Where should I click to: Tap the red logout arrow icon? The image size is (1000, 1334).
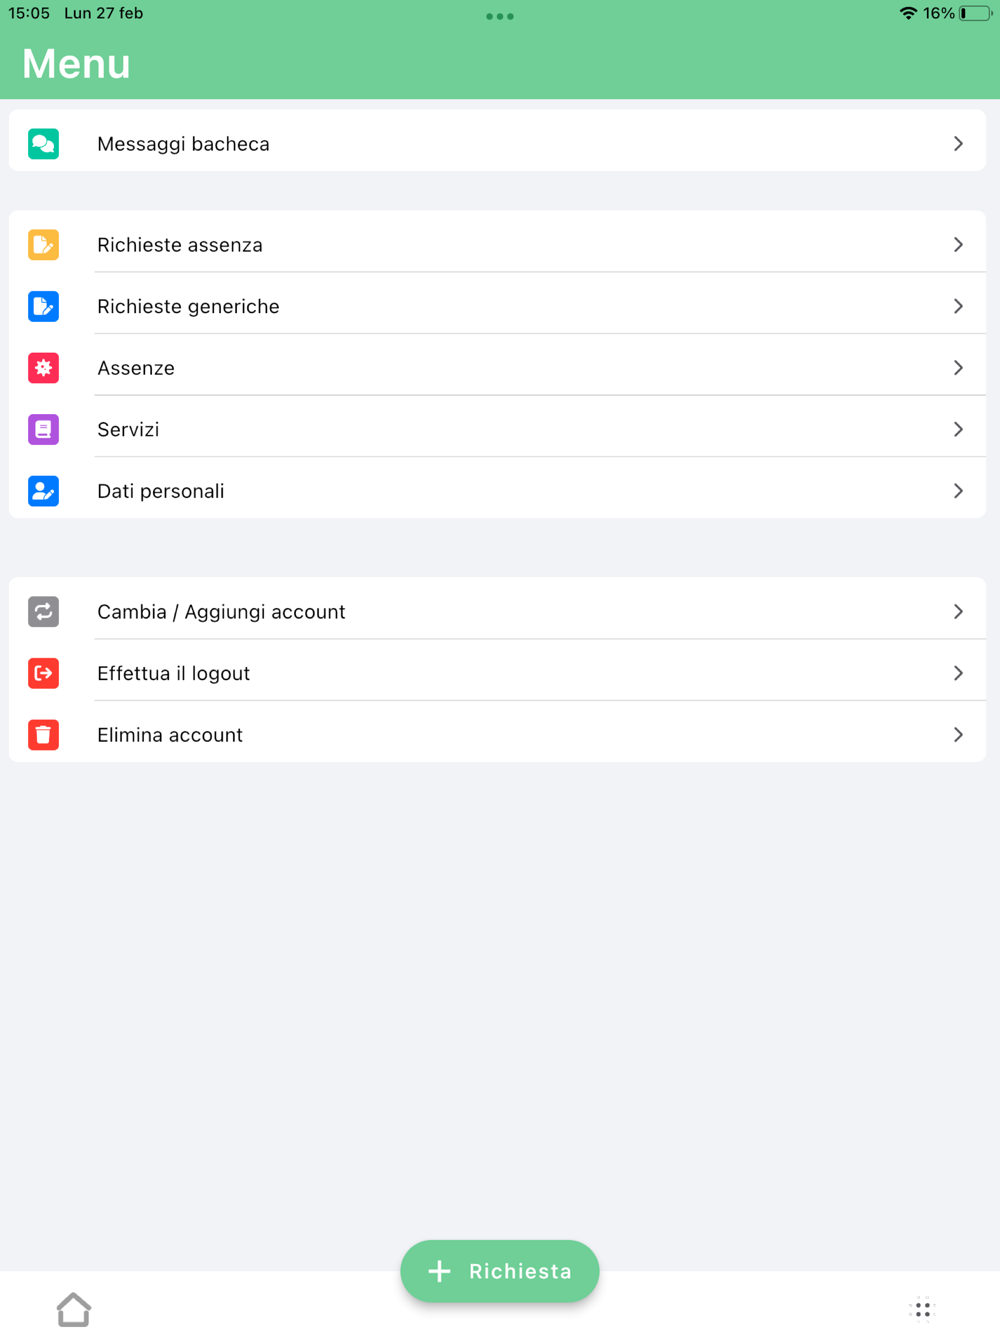pos(43,673)
